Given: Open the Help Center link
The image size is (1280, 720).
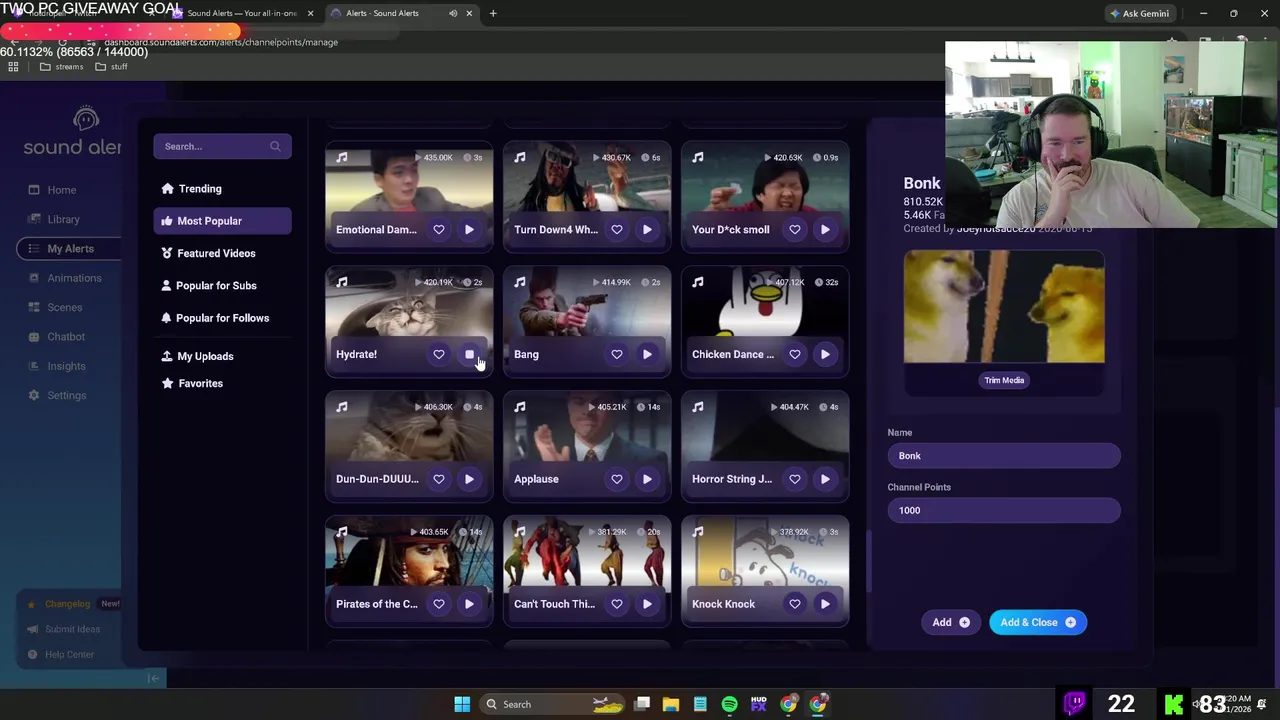Looking at the screenshot, I should click(69, 654).
